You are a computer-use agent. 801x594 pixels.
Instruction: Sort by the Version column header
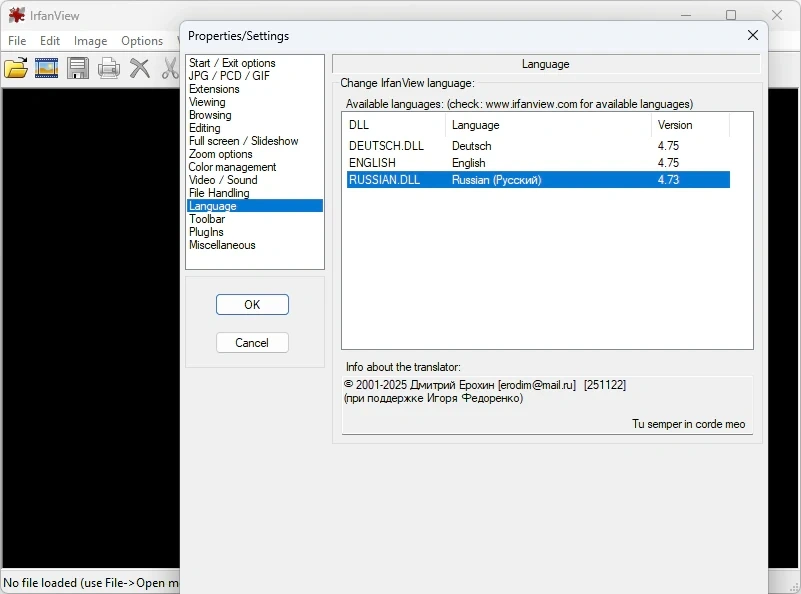690,125
